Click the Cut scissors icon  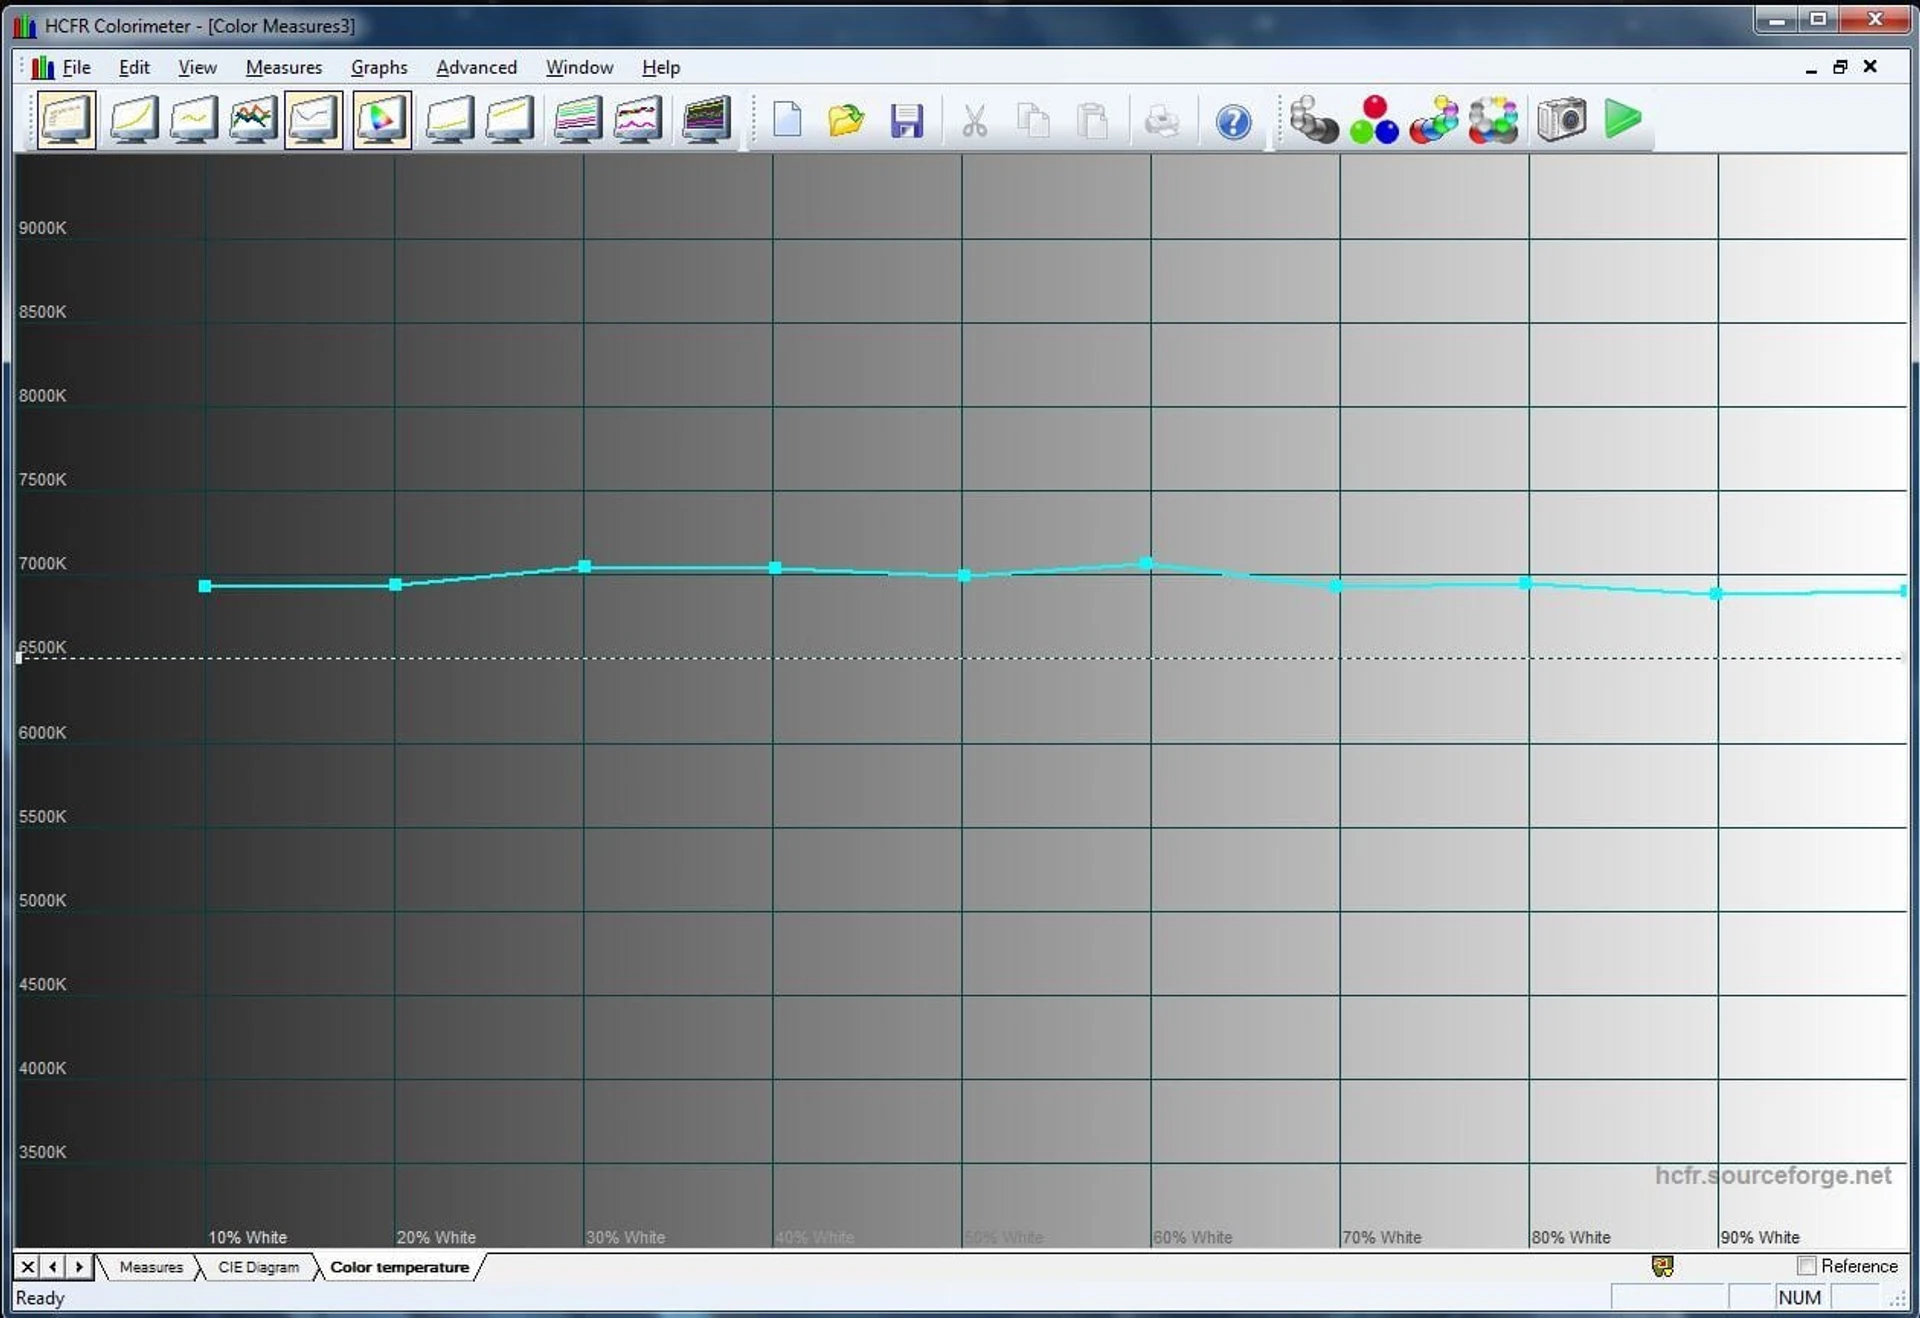(x=974, y=121)
